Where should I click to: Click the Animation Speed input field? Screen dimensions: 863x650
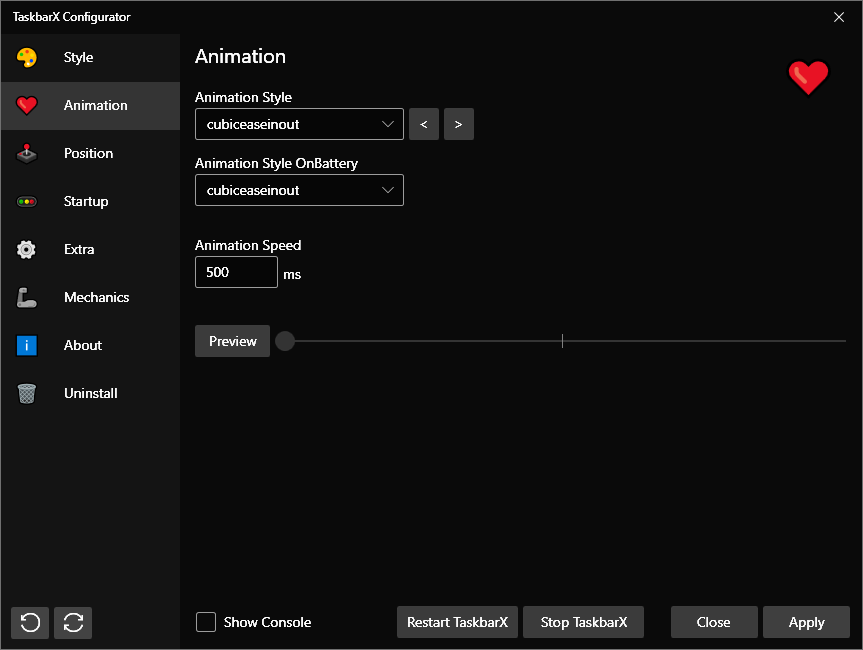[236, 272]
